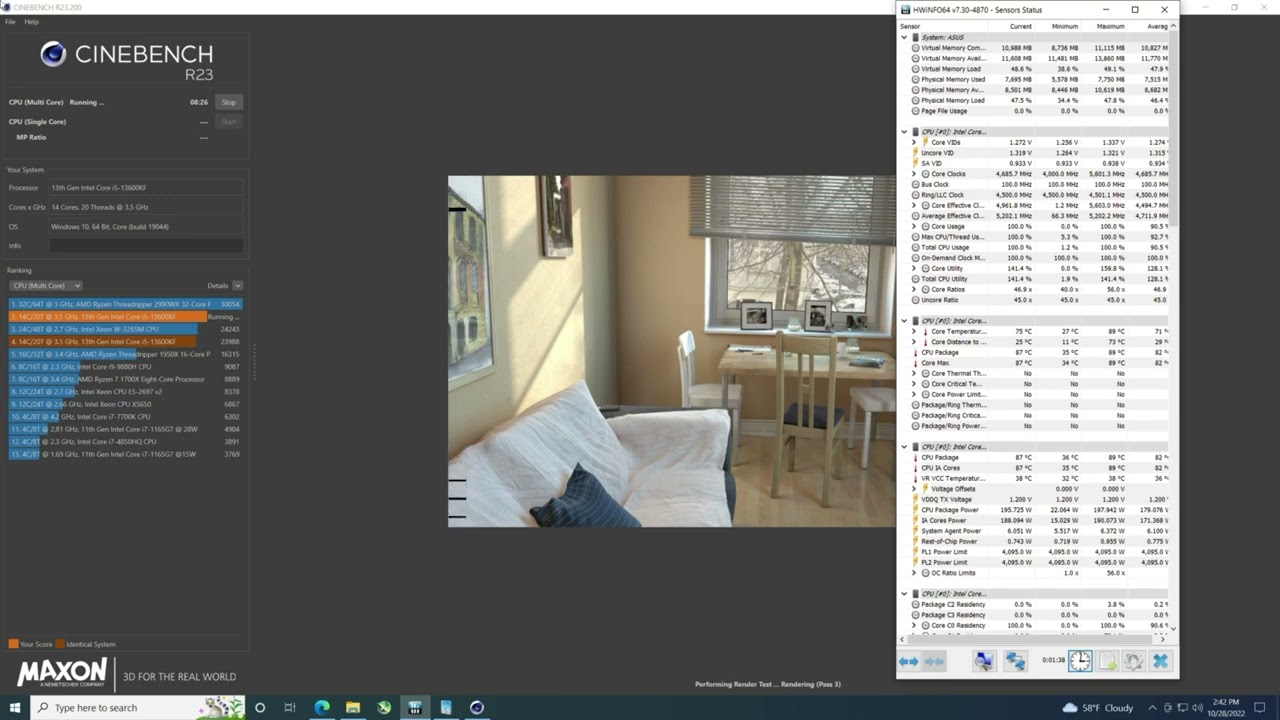Open the Cinebench Help menu
This screenshot has width=1280, height=720.
[32, 21]
